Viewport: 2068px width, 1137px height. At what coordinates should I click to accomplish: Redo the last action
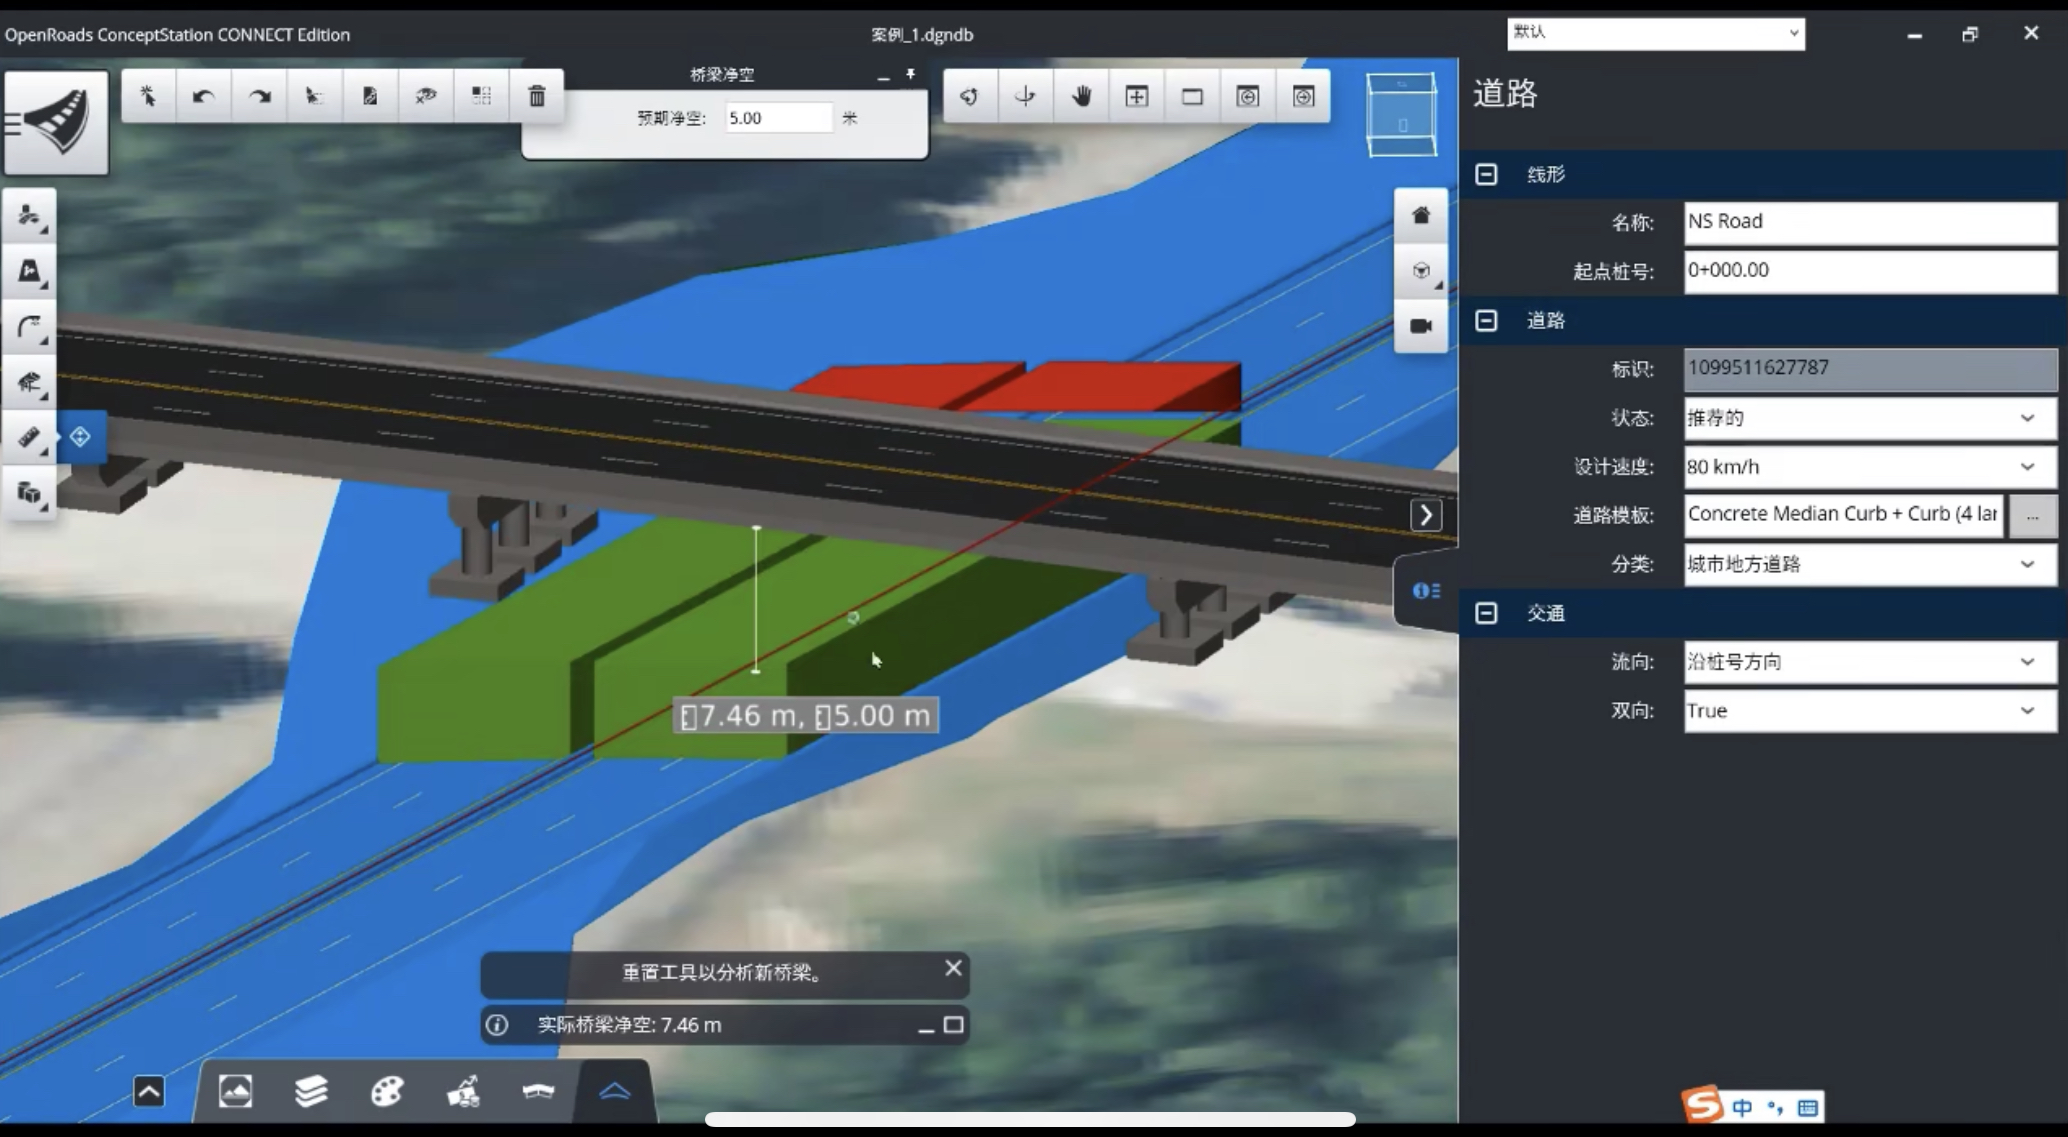(259, 96)
